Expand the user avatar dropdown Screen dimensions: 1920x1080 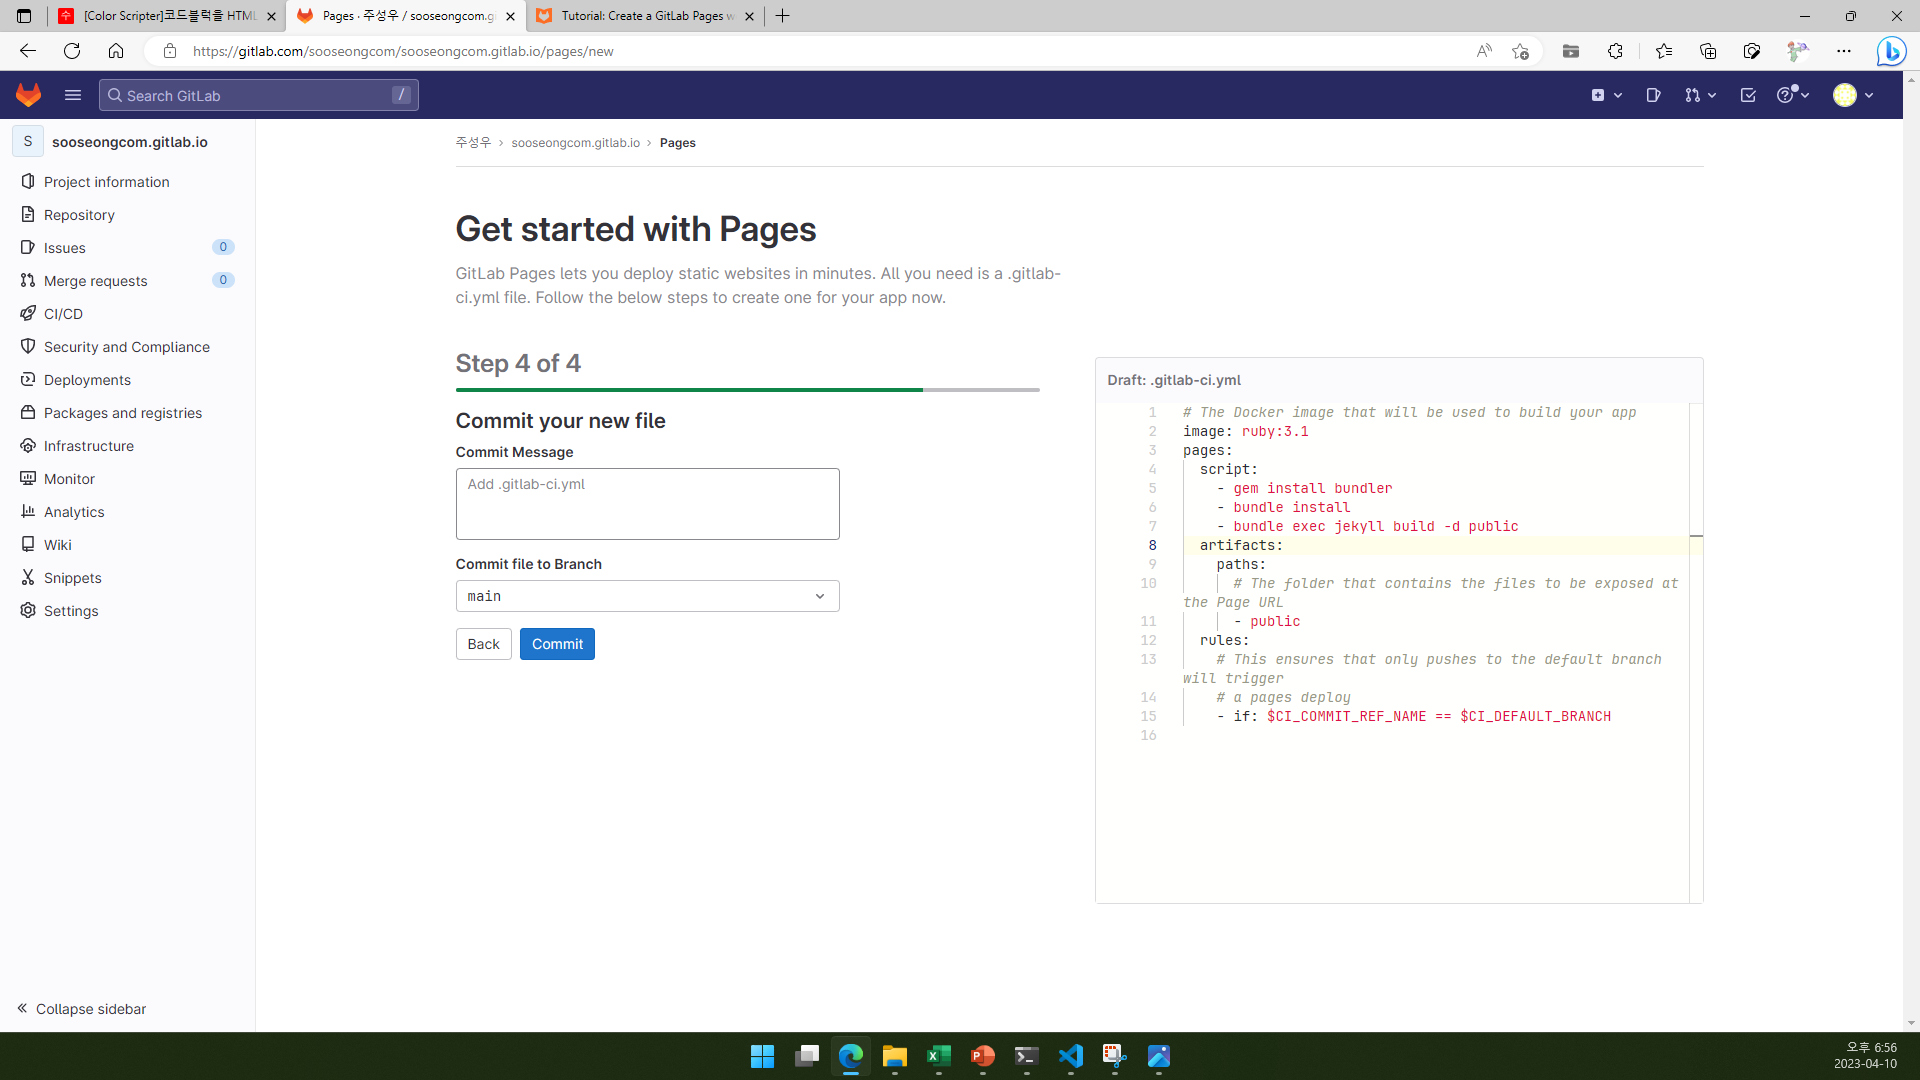click(x=1854, y=95)
